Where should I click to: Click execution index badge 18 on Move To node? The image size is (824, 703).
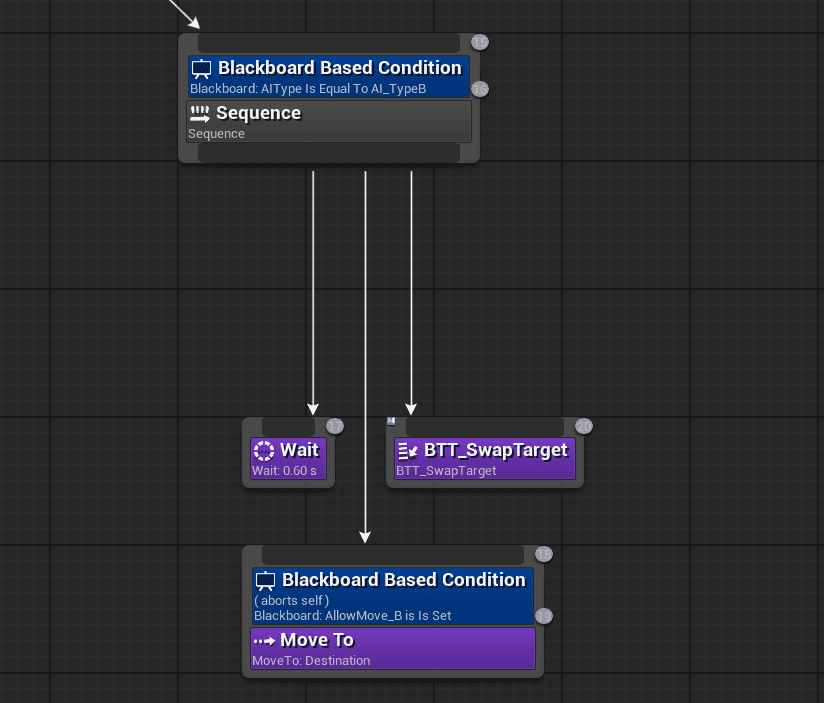(544, 554)
